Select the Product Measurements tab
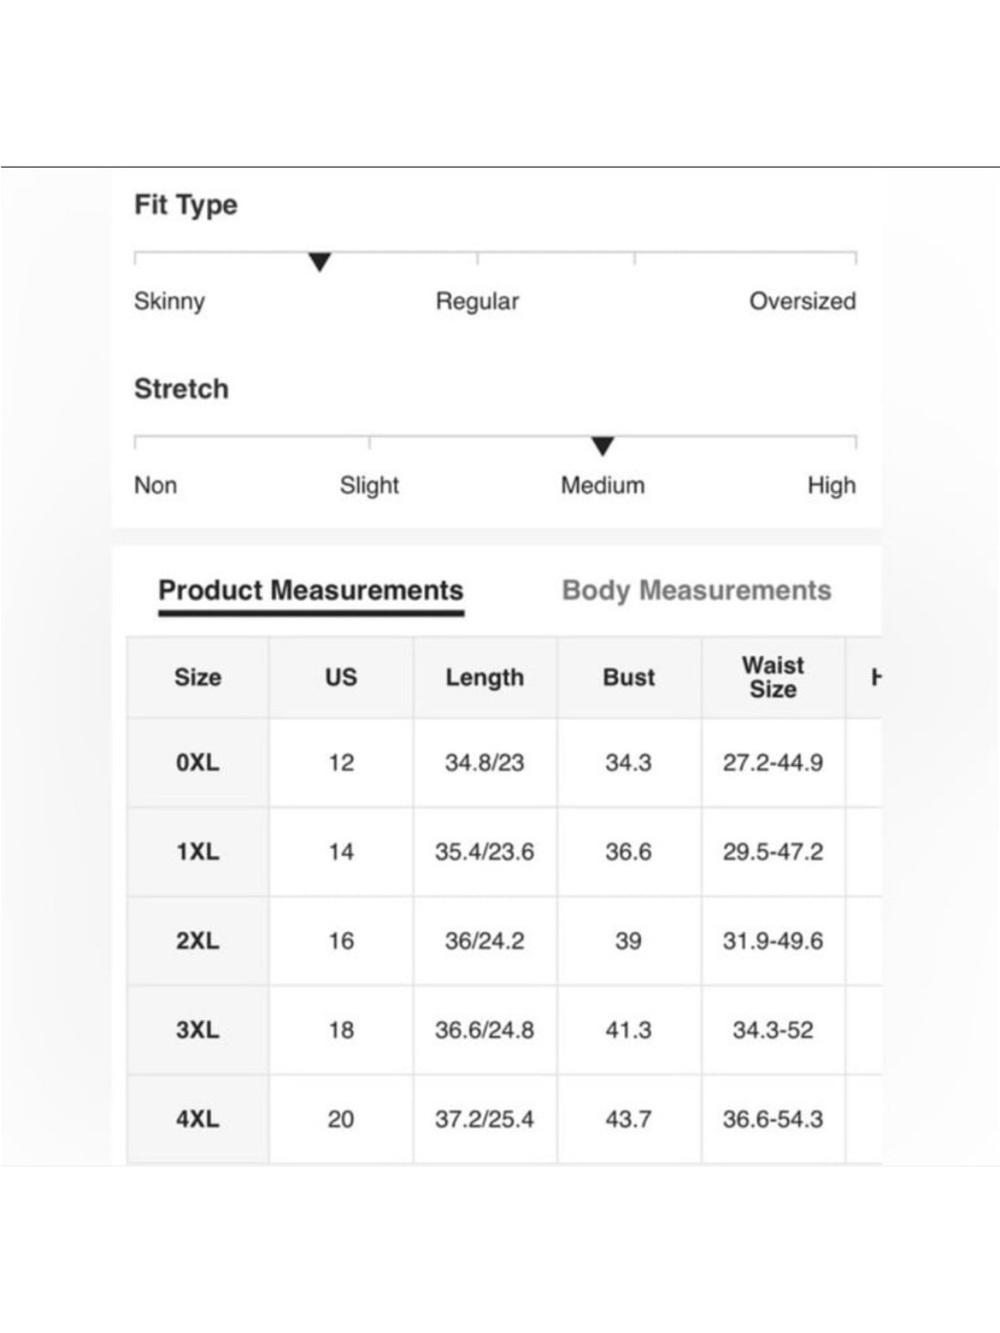The height and width of the screenshot is (1333, 1000). pos(311,591)
